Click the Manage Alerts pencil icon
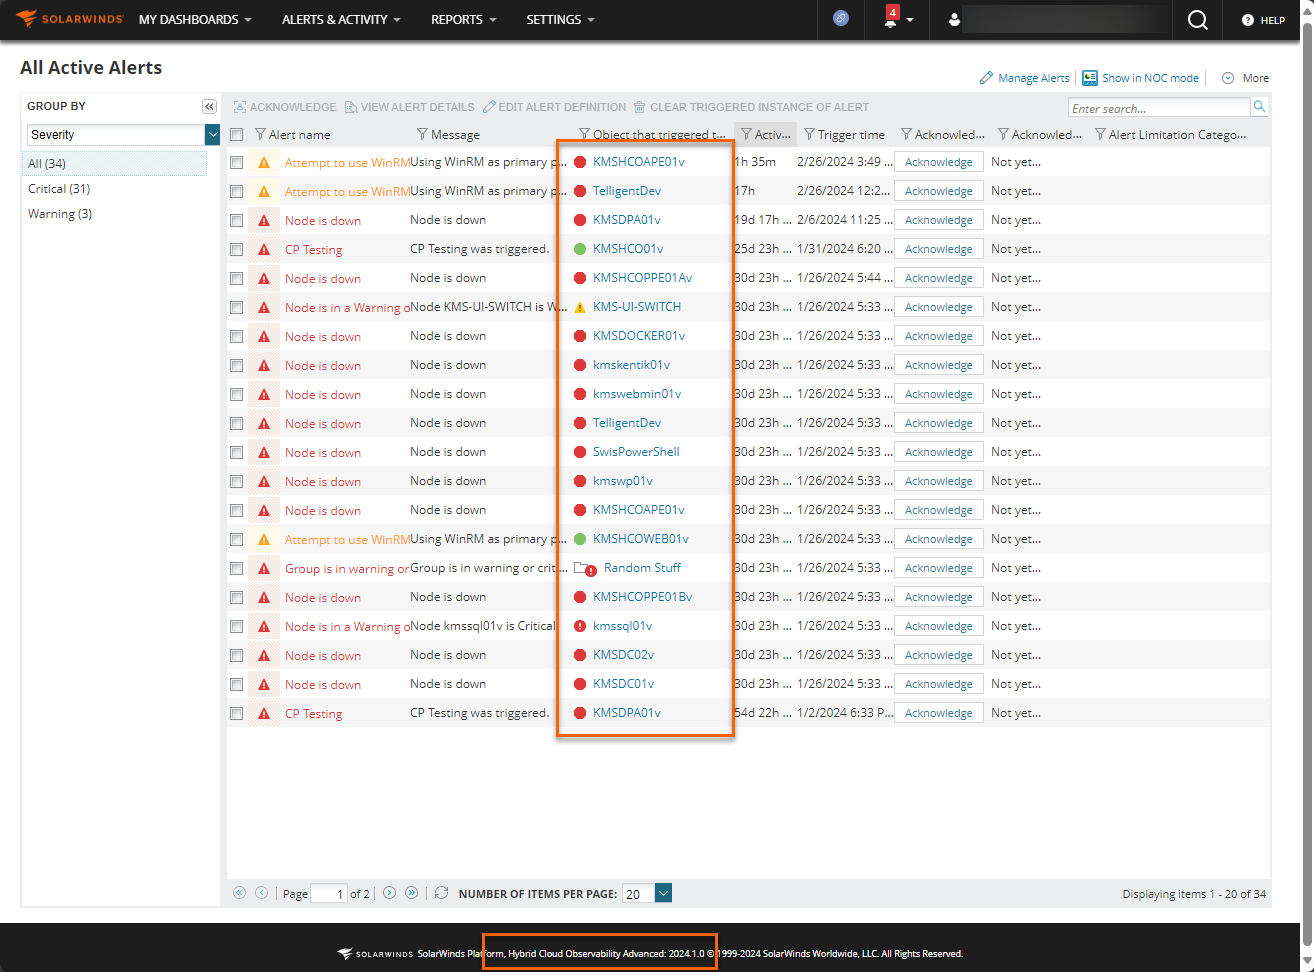 986,78
